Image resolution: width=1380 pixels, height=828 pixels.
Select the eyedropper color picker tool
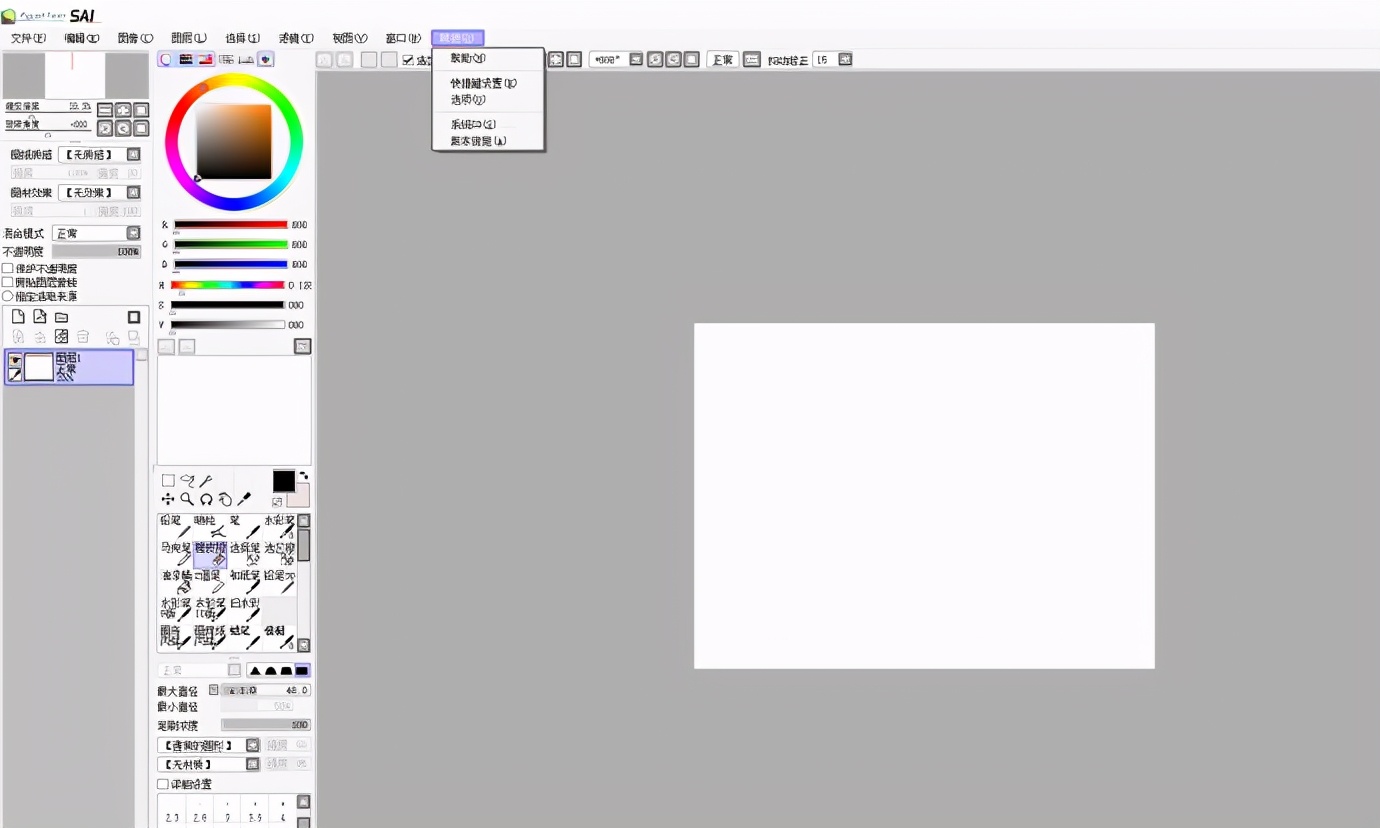pos(244,499)
